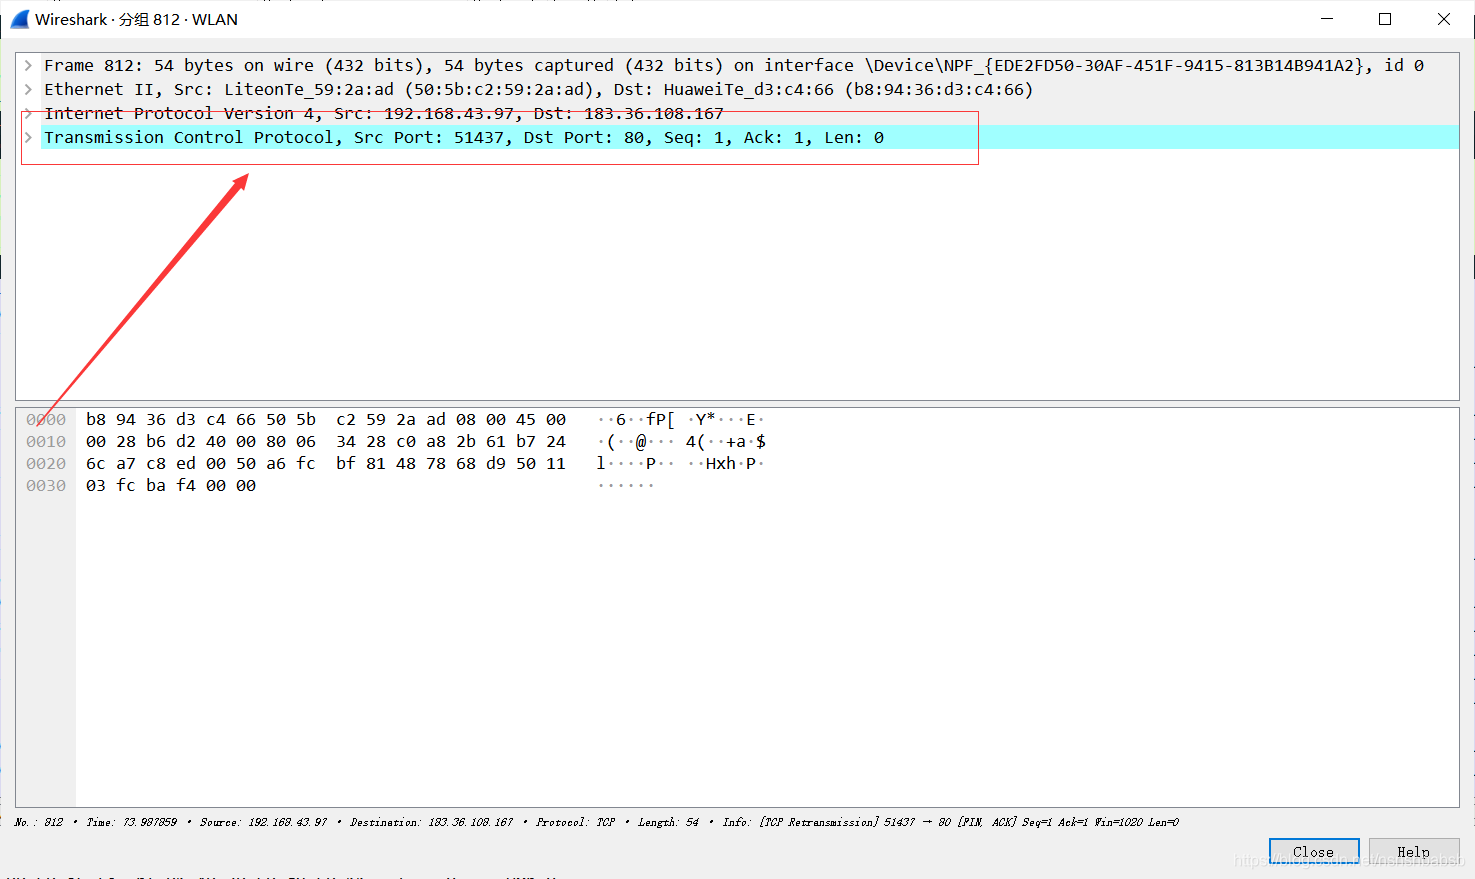Click status bar 'No.: 812'
Viewport: 1475px width, 879px height.
click(x=39, y=823)
